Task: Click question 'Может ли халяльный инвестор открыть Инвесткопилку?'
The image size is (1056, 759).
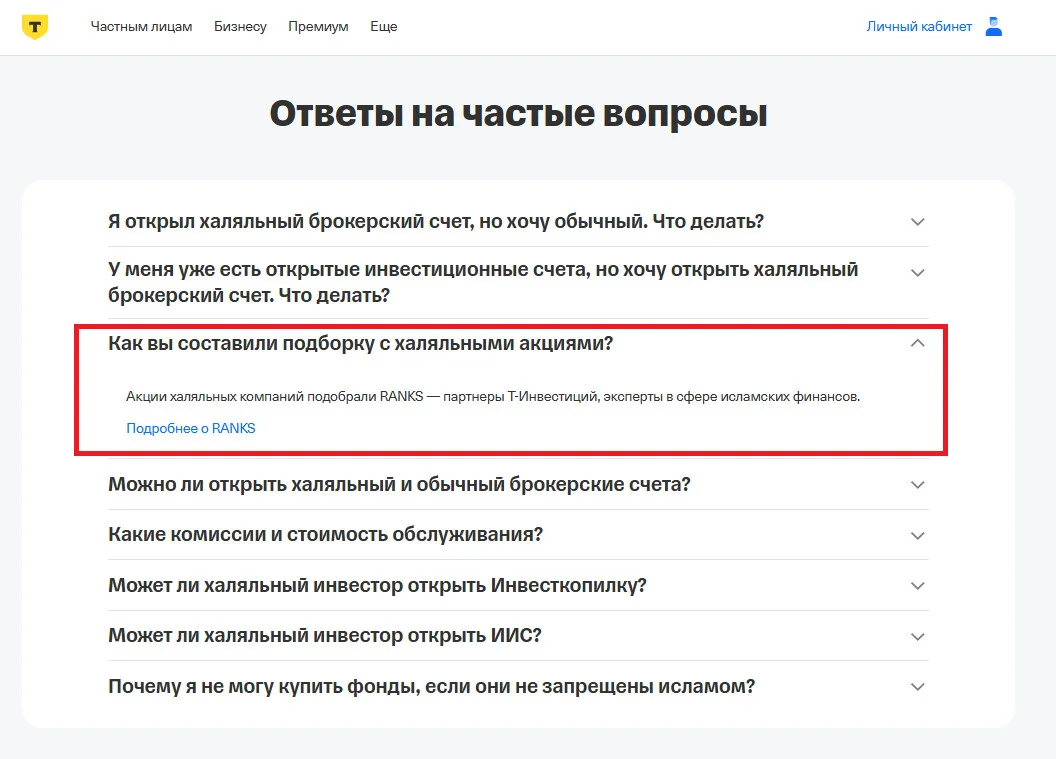Action: 377,585
